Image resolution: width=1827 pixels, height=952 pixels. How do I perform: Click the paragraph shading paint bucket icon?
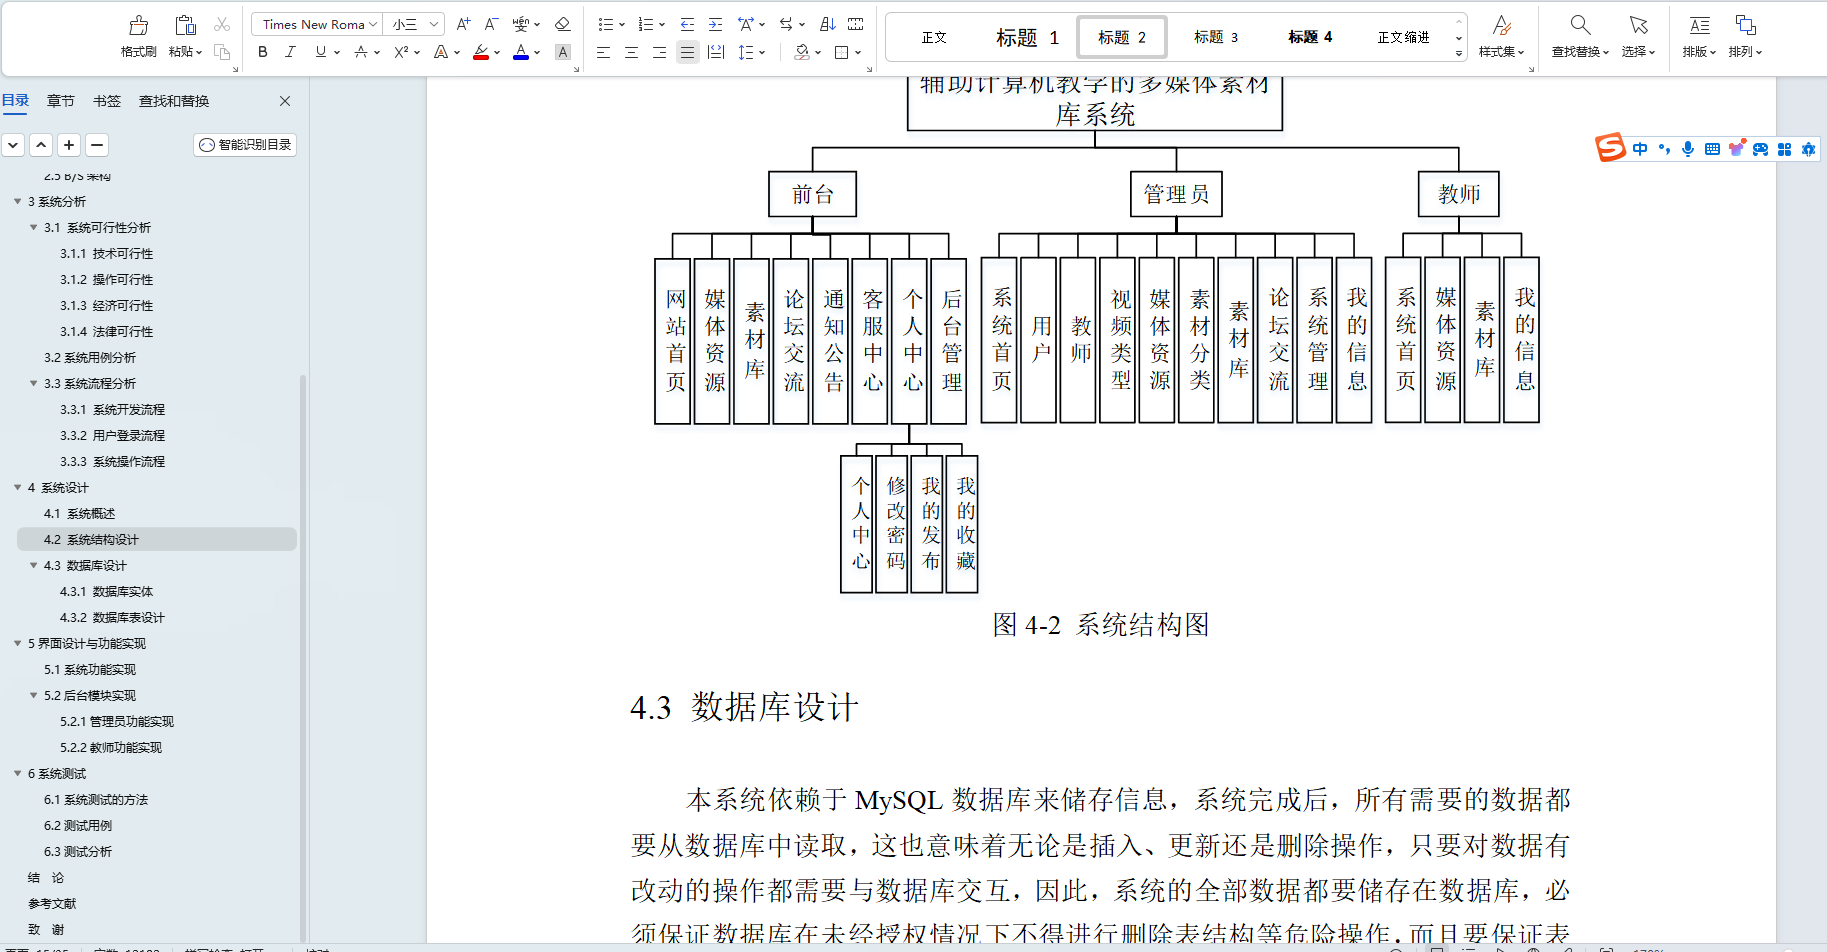(x=801, y=52)
